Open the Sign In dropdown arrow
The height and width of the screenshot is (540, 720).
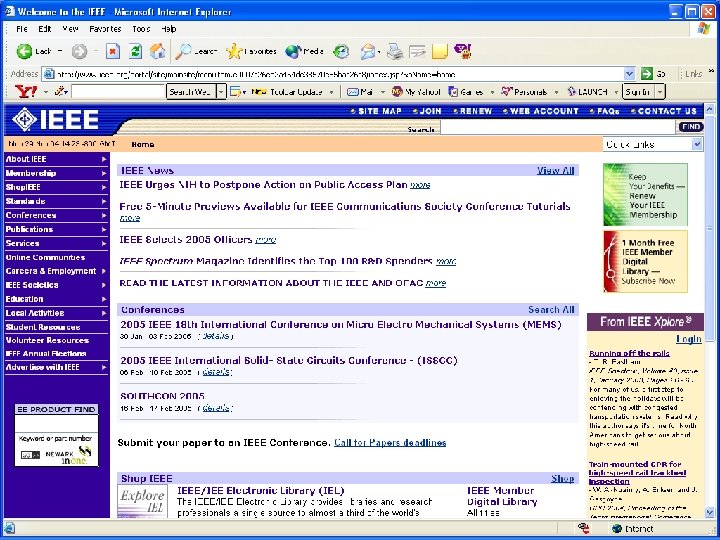point(660,92)
